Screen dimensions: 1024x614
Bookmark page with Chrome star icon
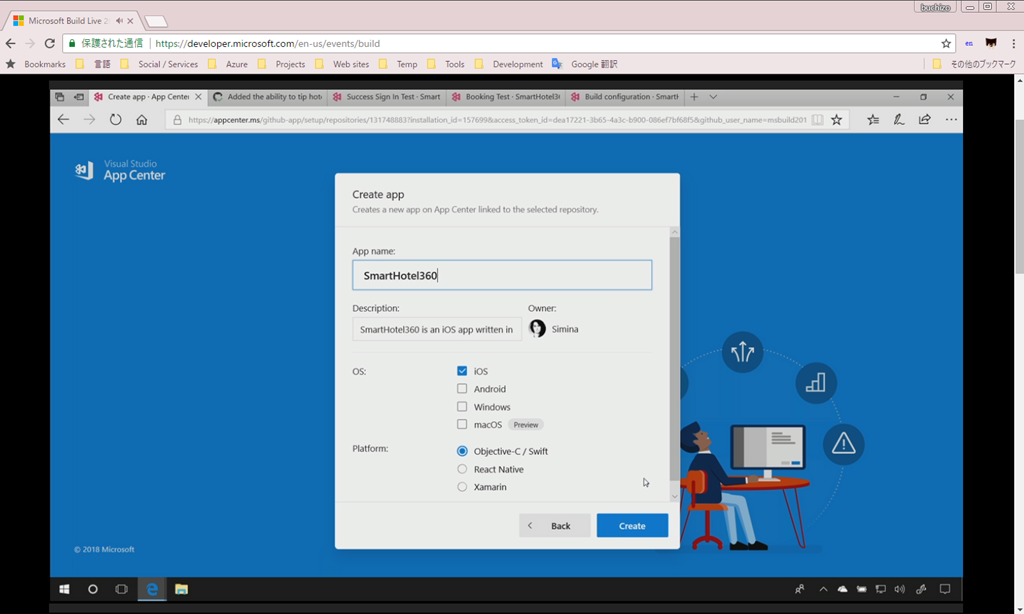pos(946,44)
